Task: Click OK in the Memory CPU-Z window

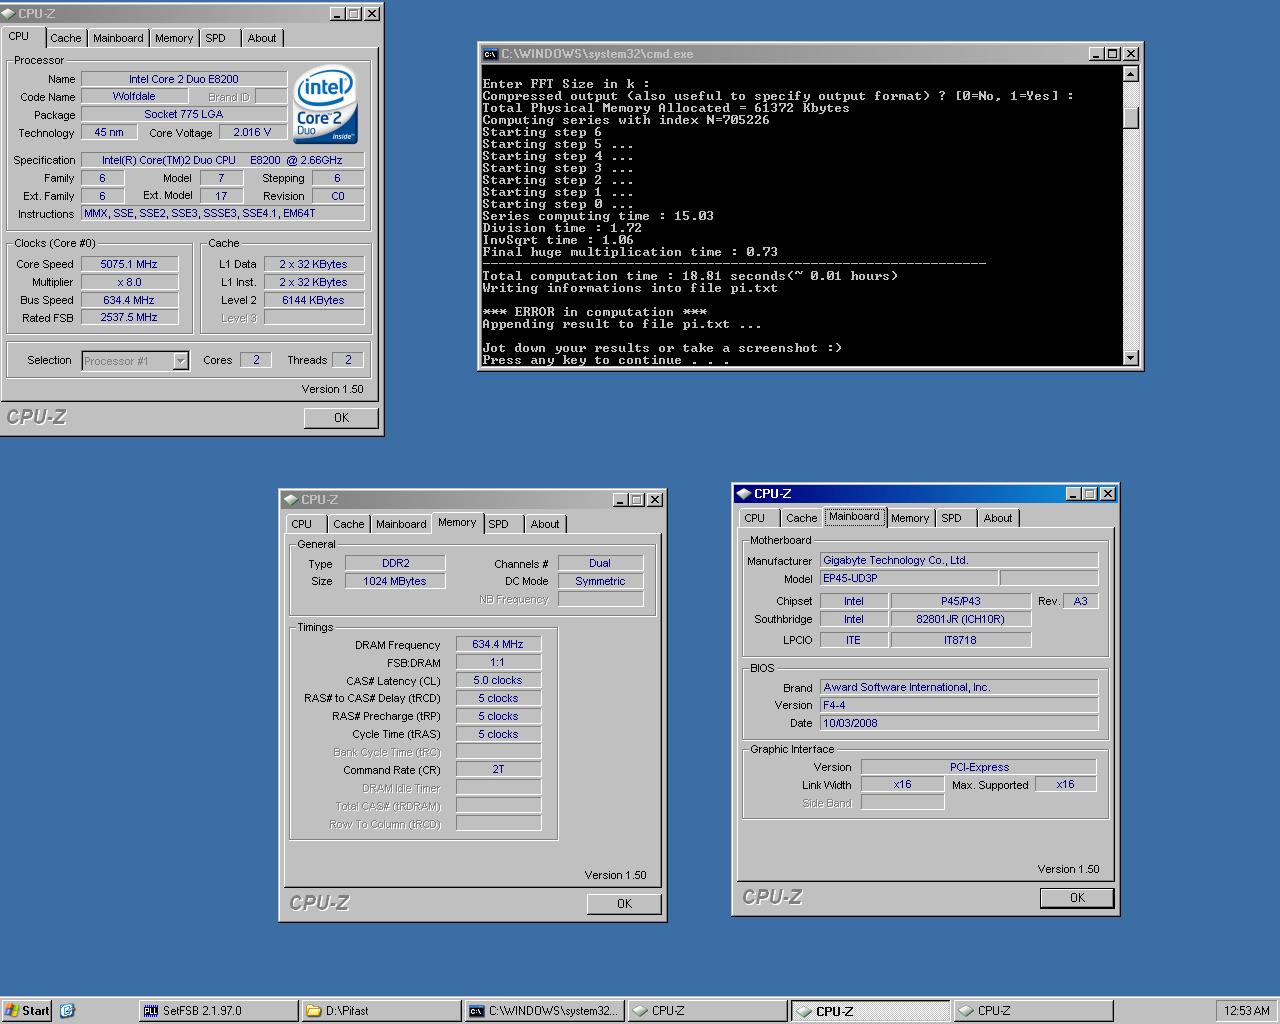Action: (624, 904)
